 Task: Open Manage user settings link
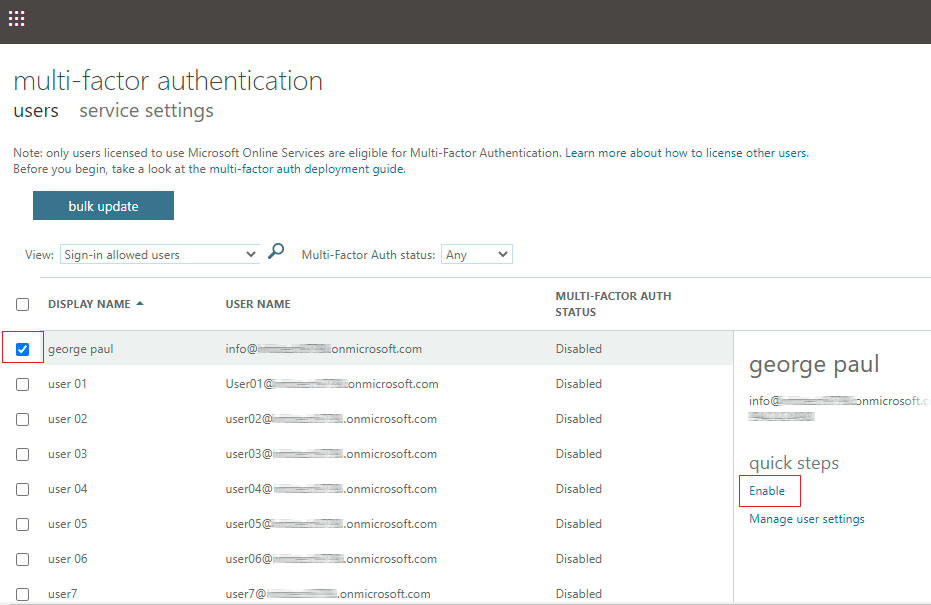tap(806, 519)
